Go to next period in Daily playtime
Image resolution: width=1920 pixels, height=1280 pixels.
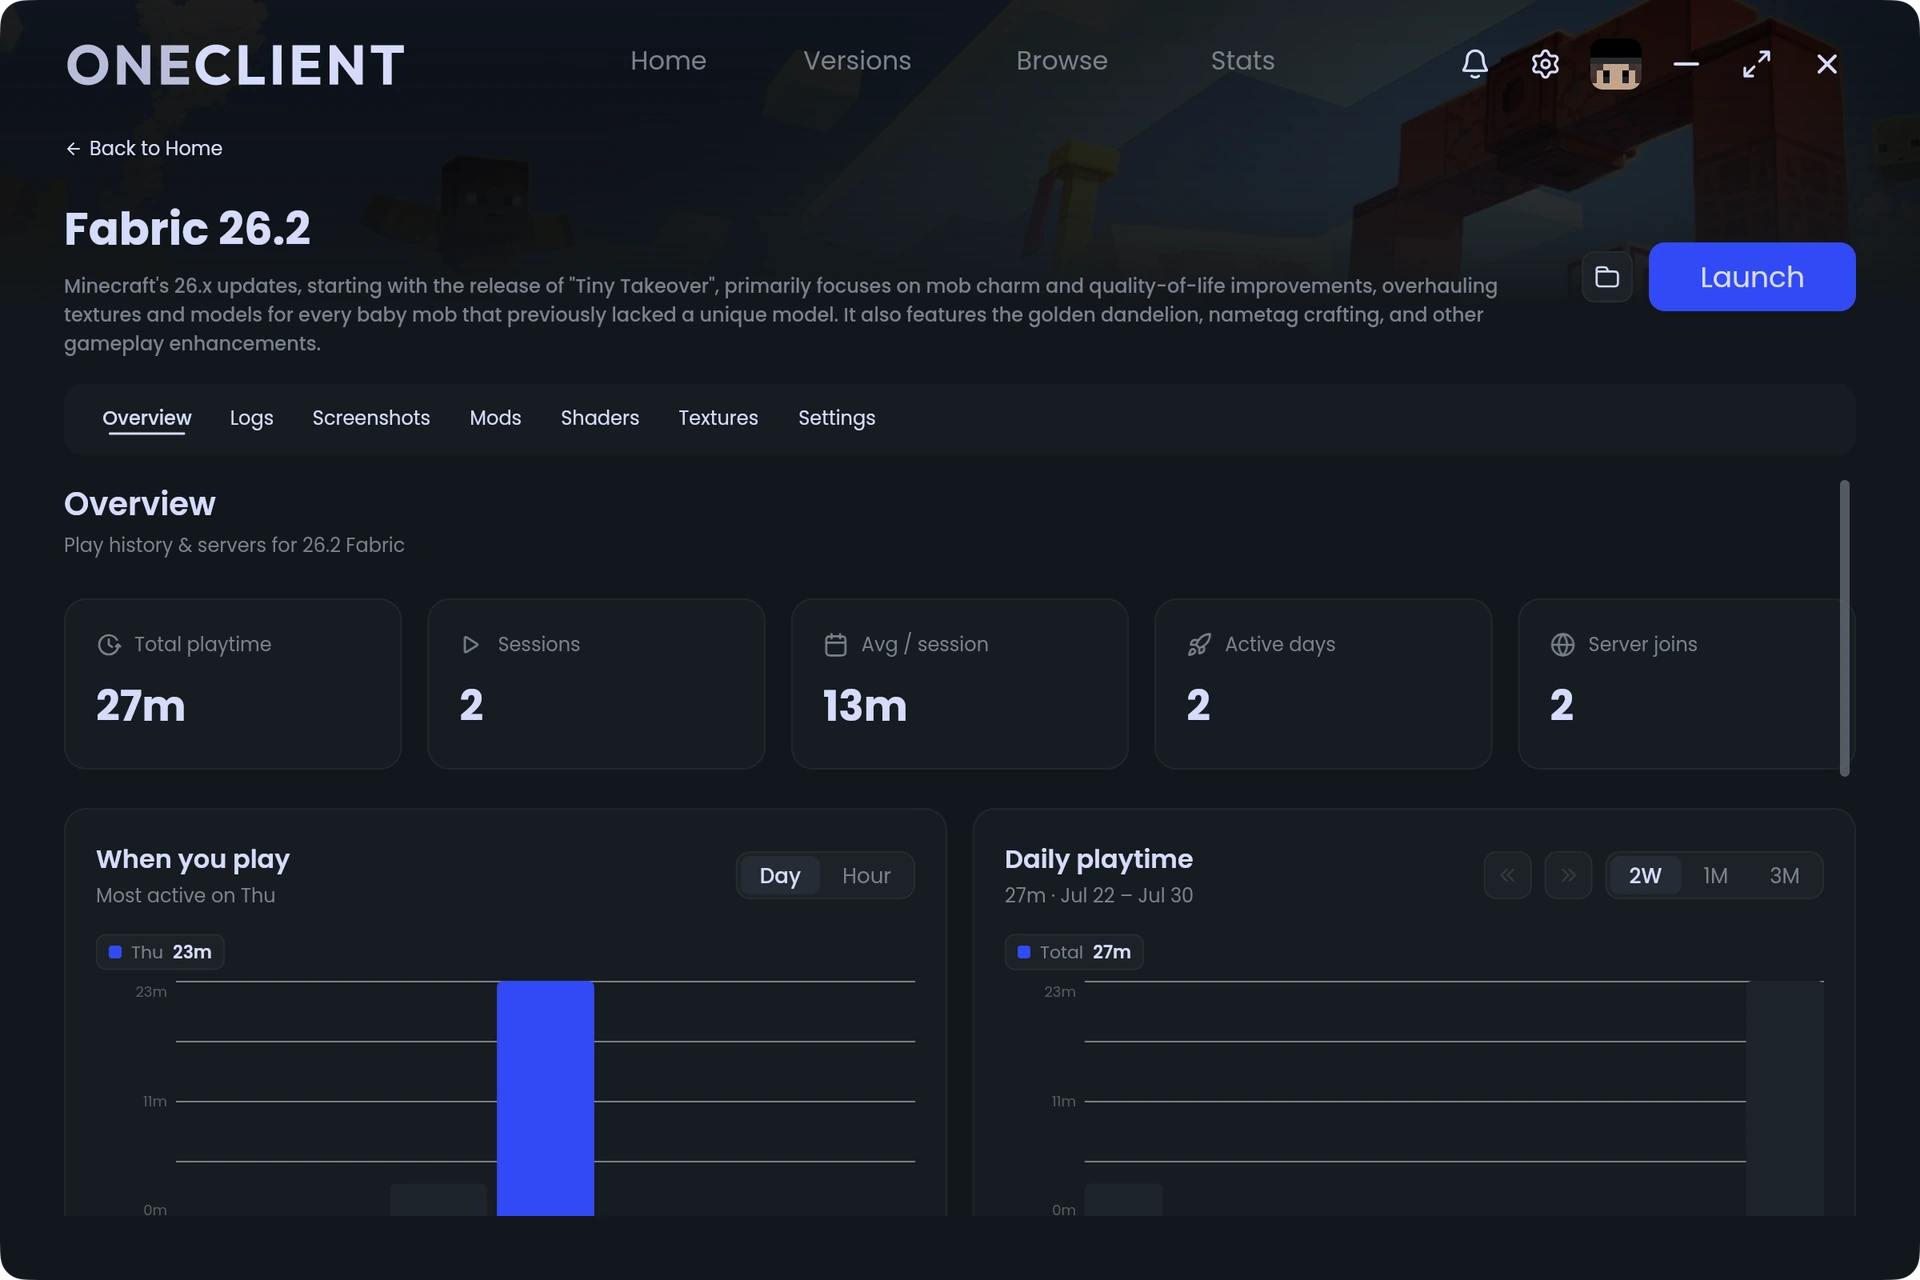(x=1568, y=875)
